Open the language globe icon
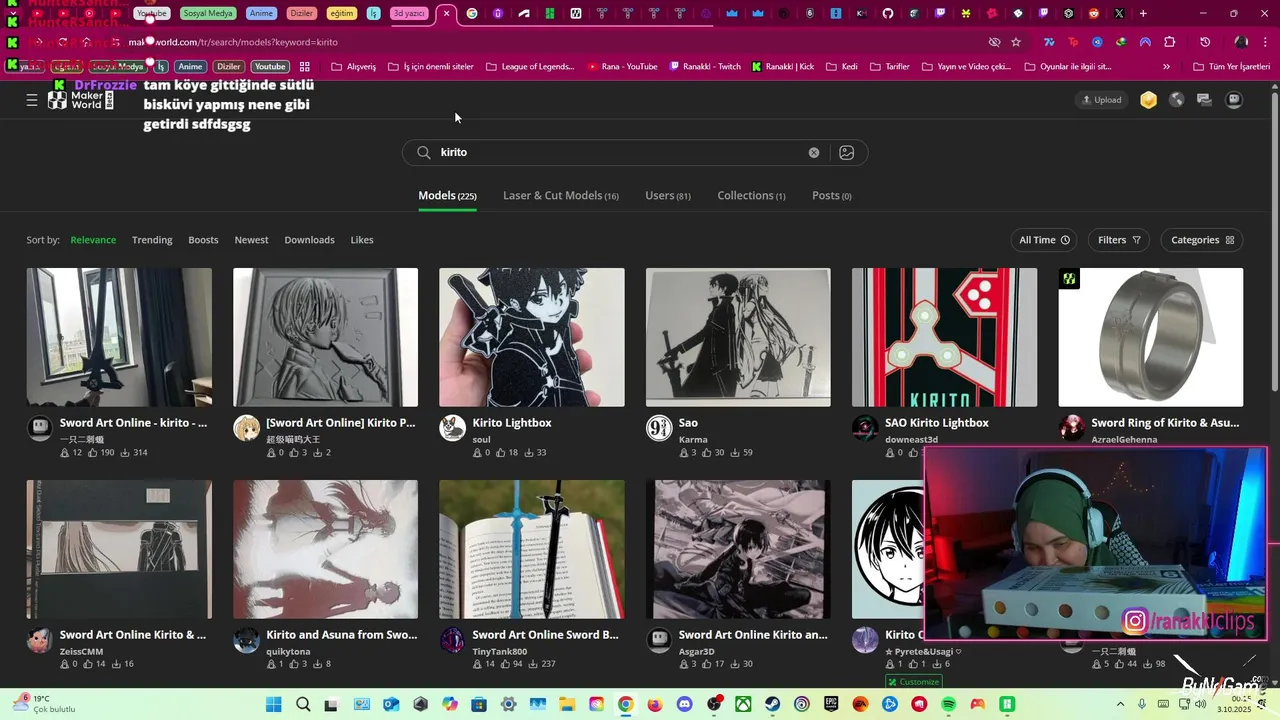Viewport: 1280px width, 720px height. (1177, 100)
